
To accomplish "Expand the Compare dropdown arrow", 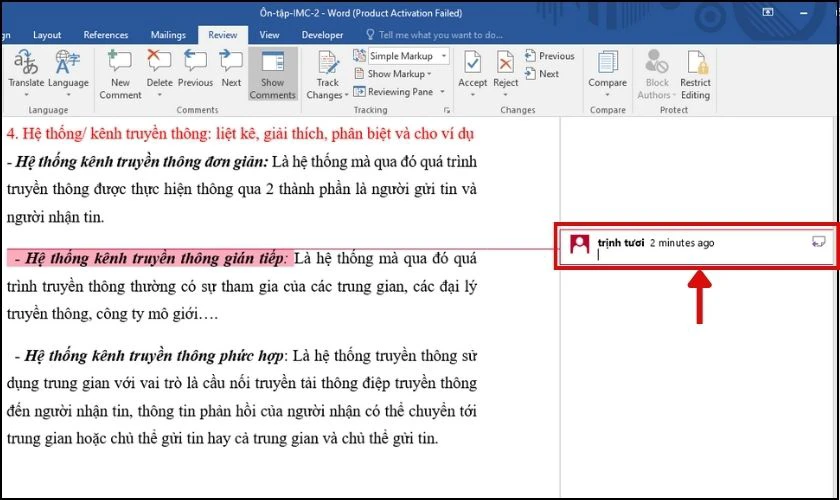I will 608,95.
